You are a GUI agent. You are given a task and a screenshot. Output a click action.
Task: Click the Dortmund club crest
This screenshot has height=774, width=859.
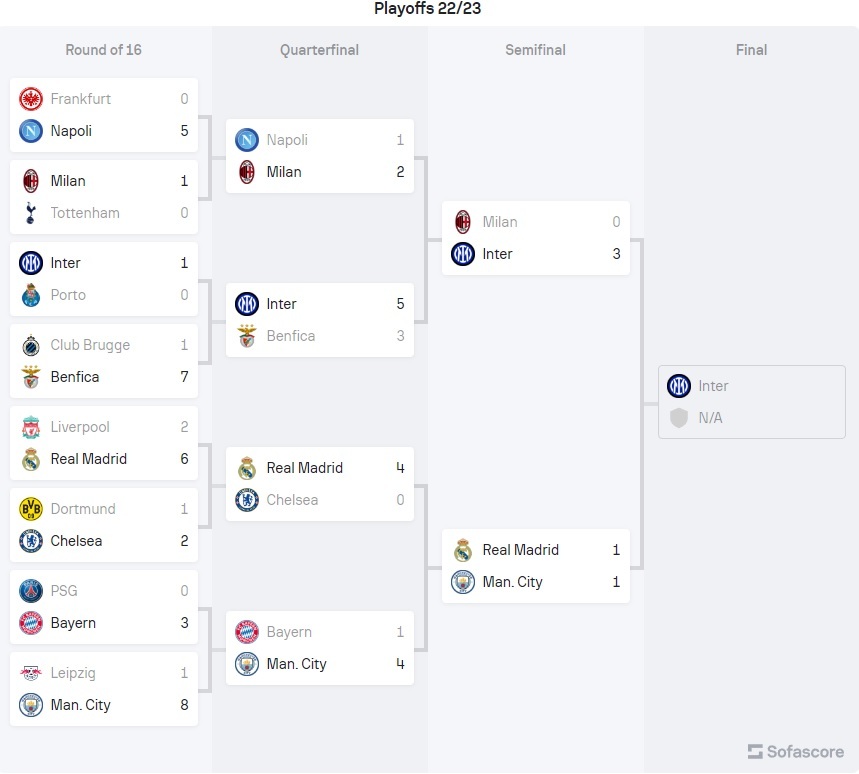(x=31, y=509)
